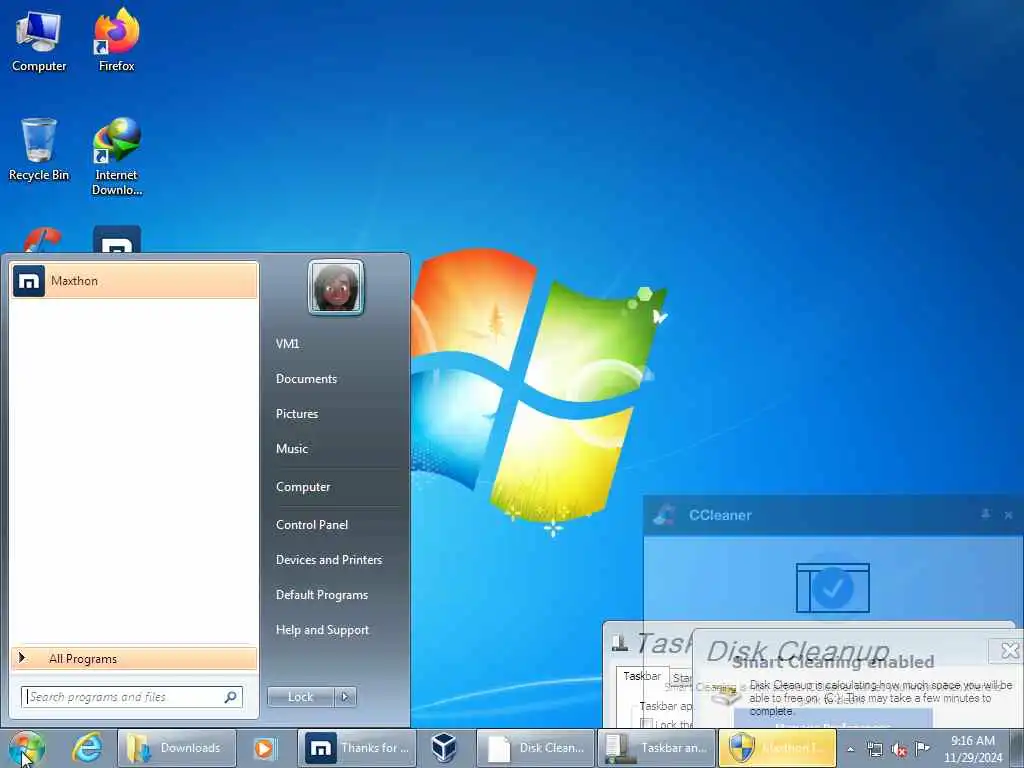
Task: Click the Start orb on the taskbar
Action: coord(26,748)
